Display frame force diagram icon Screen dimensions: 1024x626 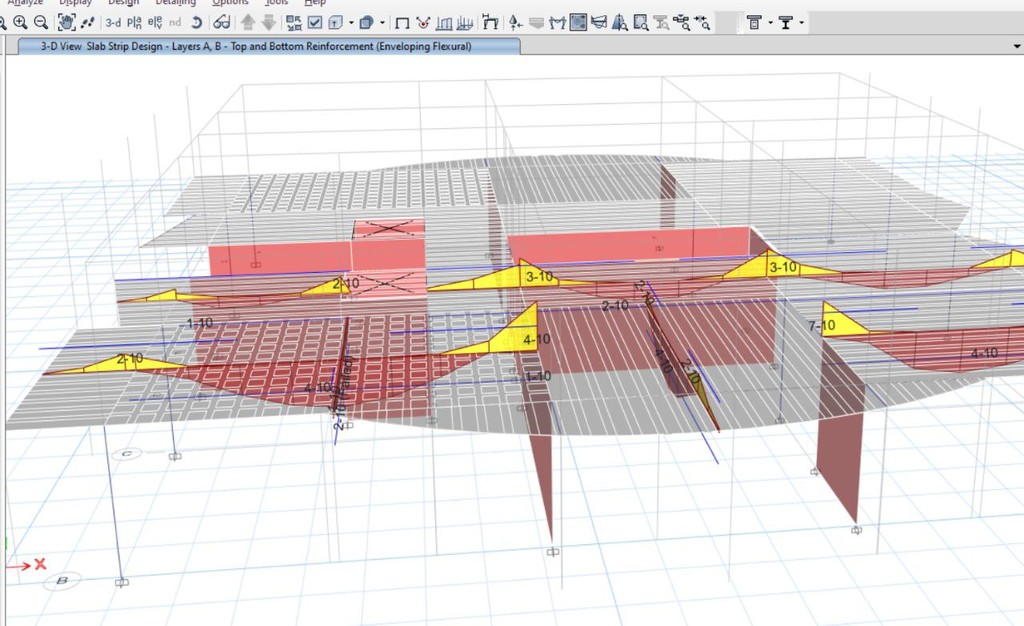pyautogui.click(x=444, y=23)
